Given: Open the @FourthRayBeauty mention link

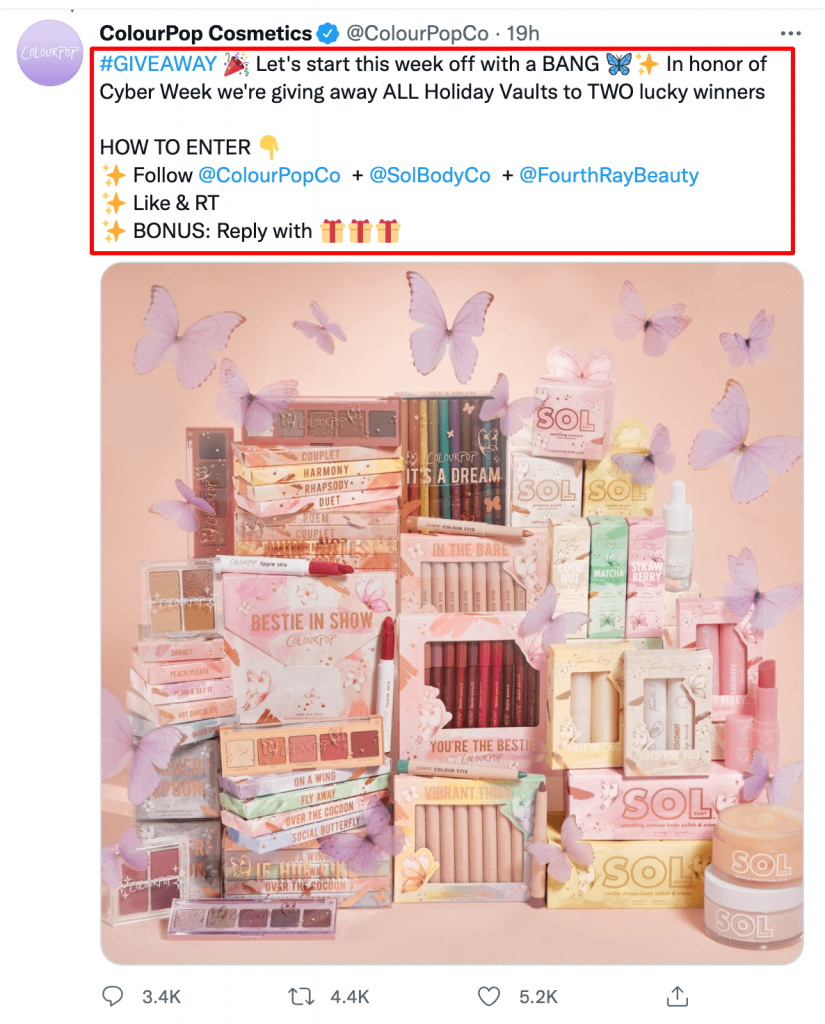Looking at the screenshot, I should coord(609,175).
